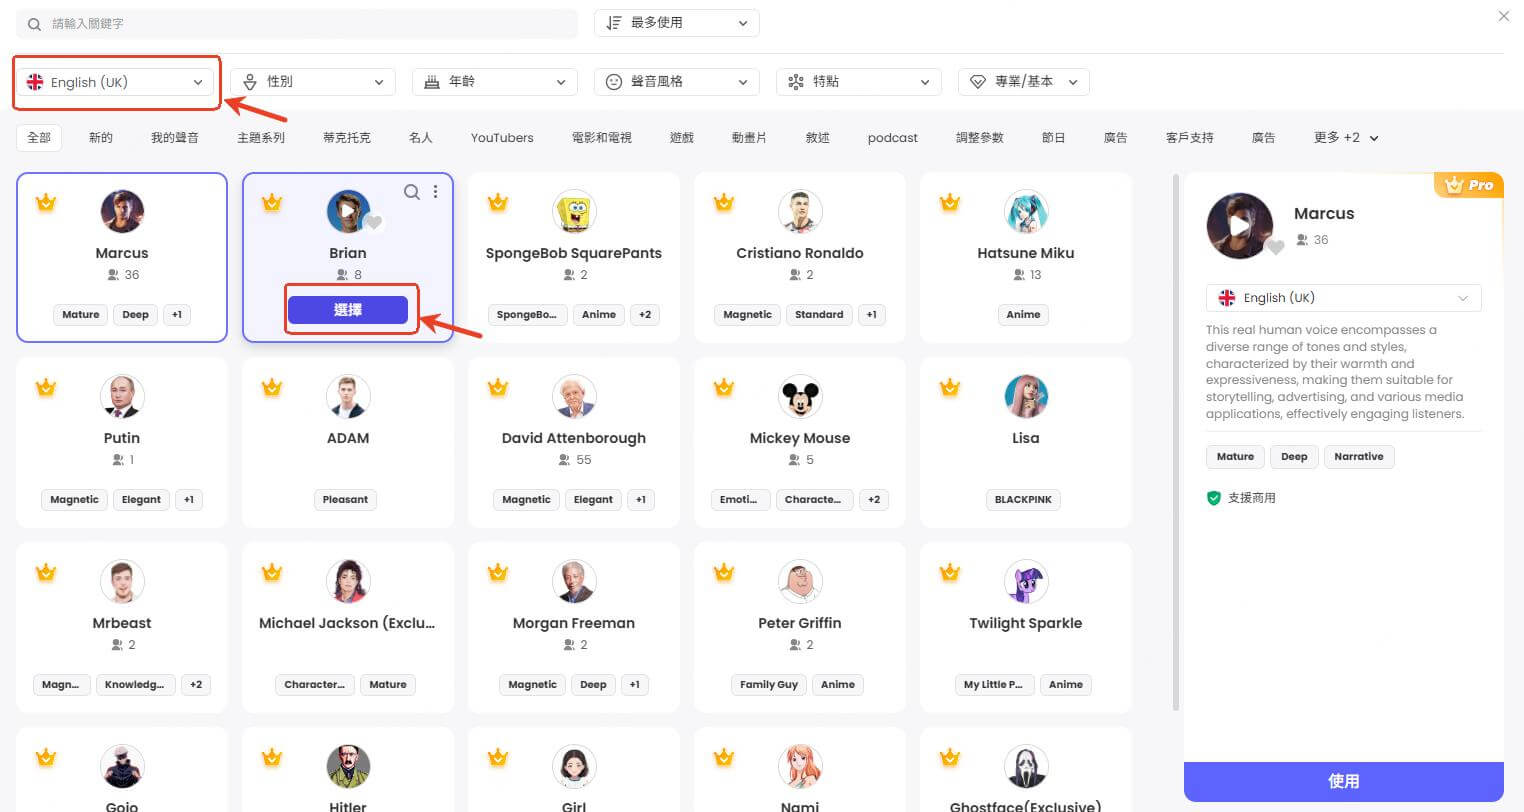The height and width of the screenshot is (812, 1524).
Task: Favorite Brian with the heart icon
Action: 373,223
